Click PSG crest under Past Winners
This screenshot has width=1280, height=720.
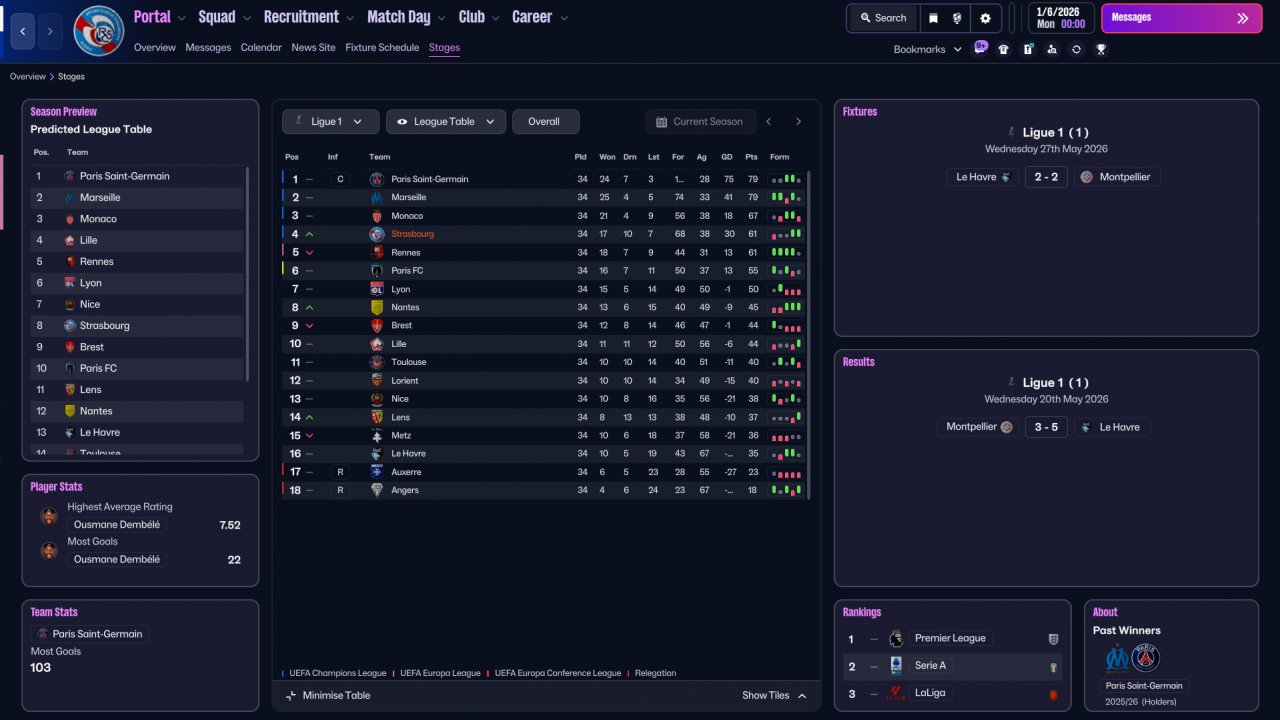tap(1145, 658)
